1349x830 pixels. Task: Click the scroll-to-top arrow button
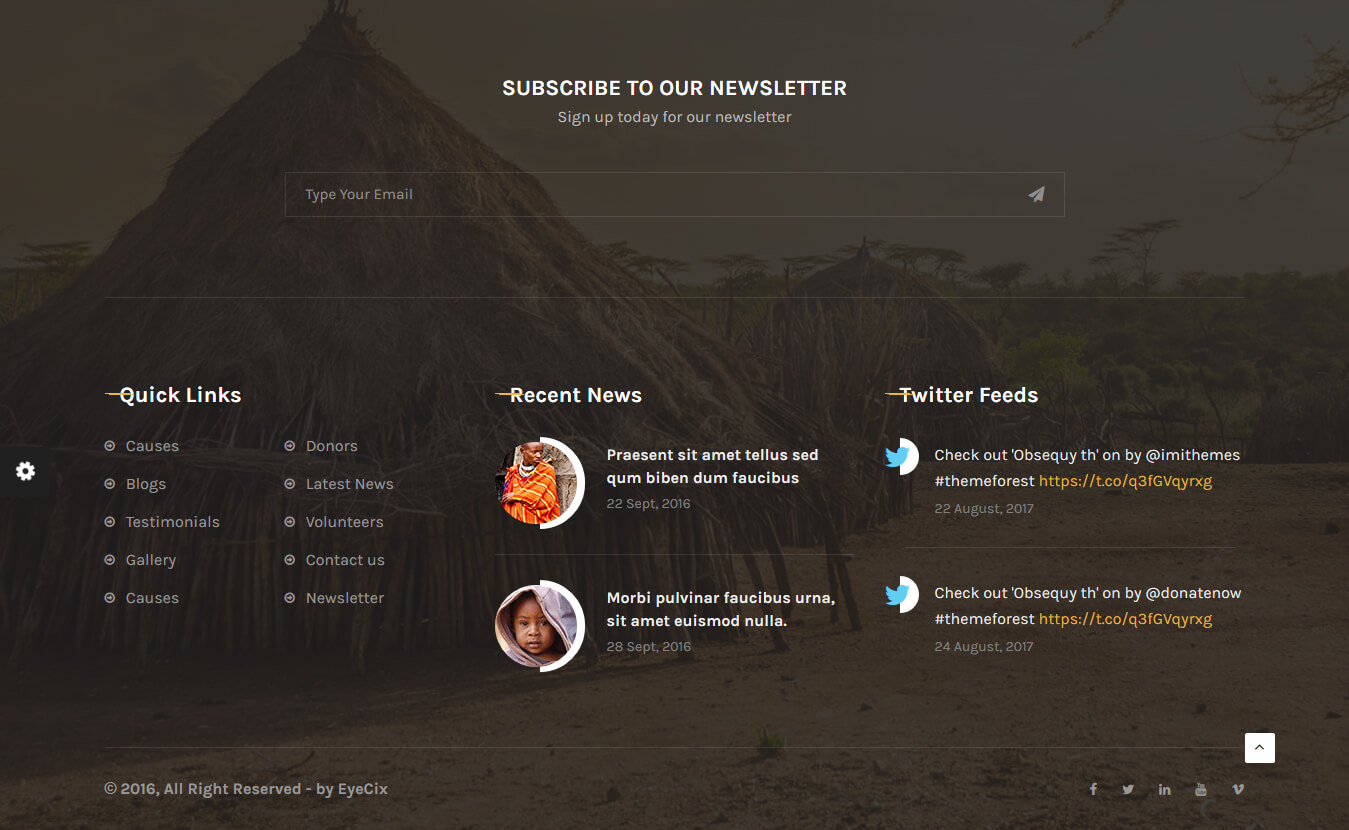point(1259,748)
